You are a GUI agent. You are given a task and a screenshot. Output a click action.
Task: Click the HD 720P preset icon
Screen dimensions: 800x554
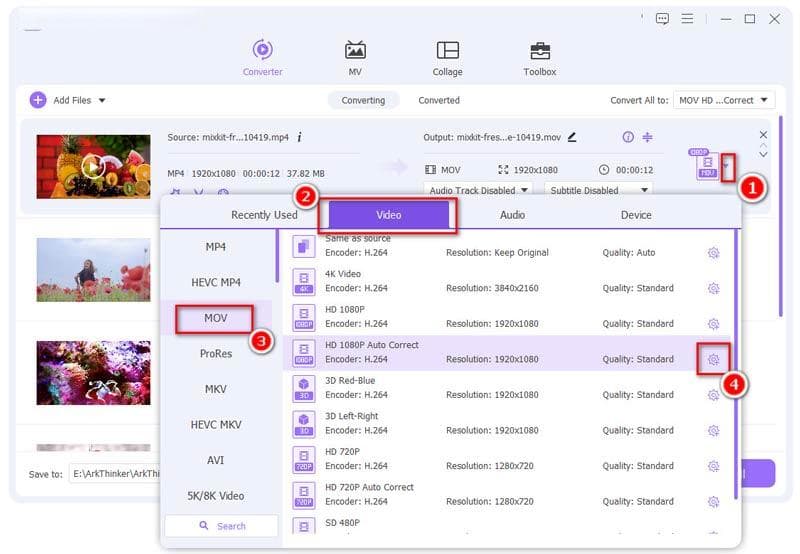coord(304,459)
